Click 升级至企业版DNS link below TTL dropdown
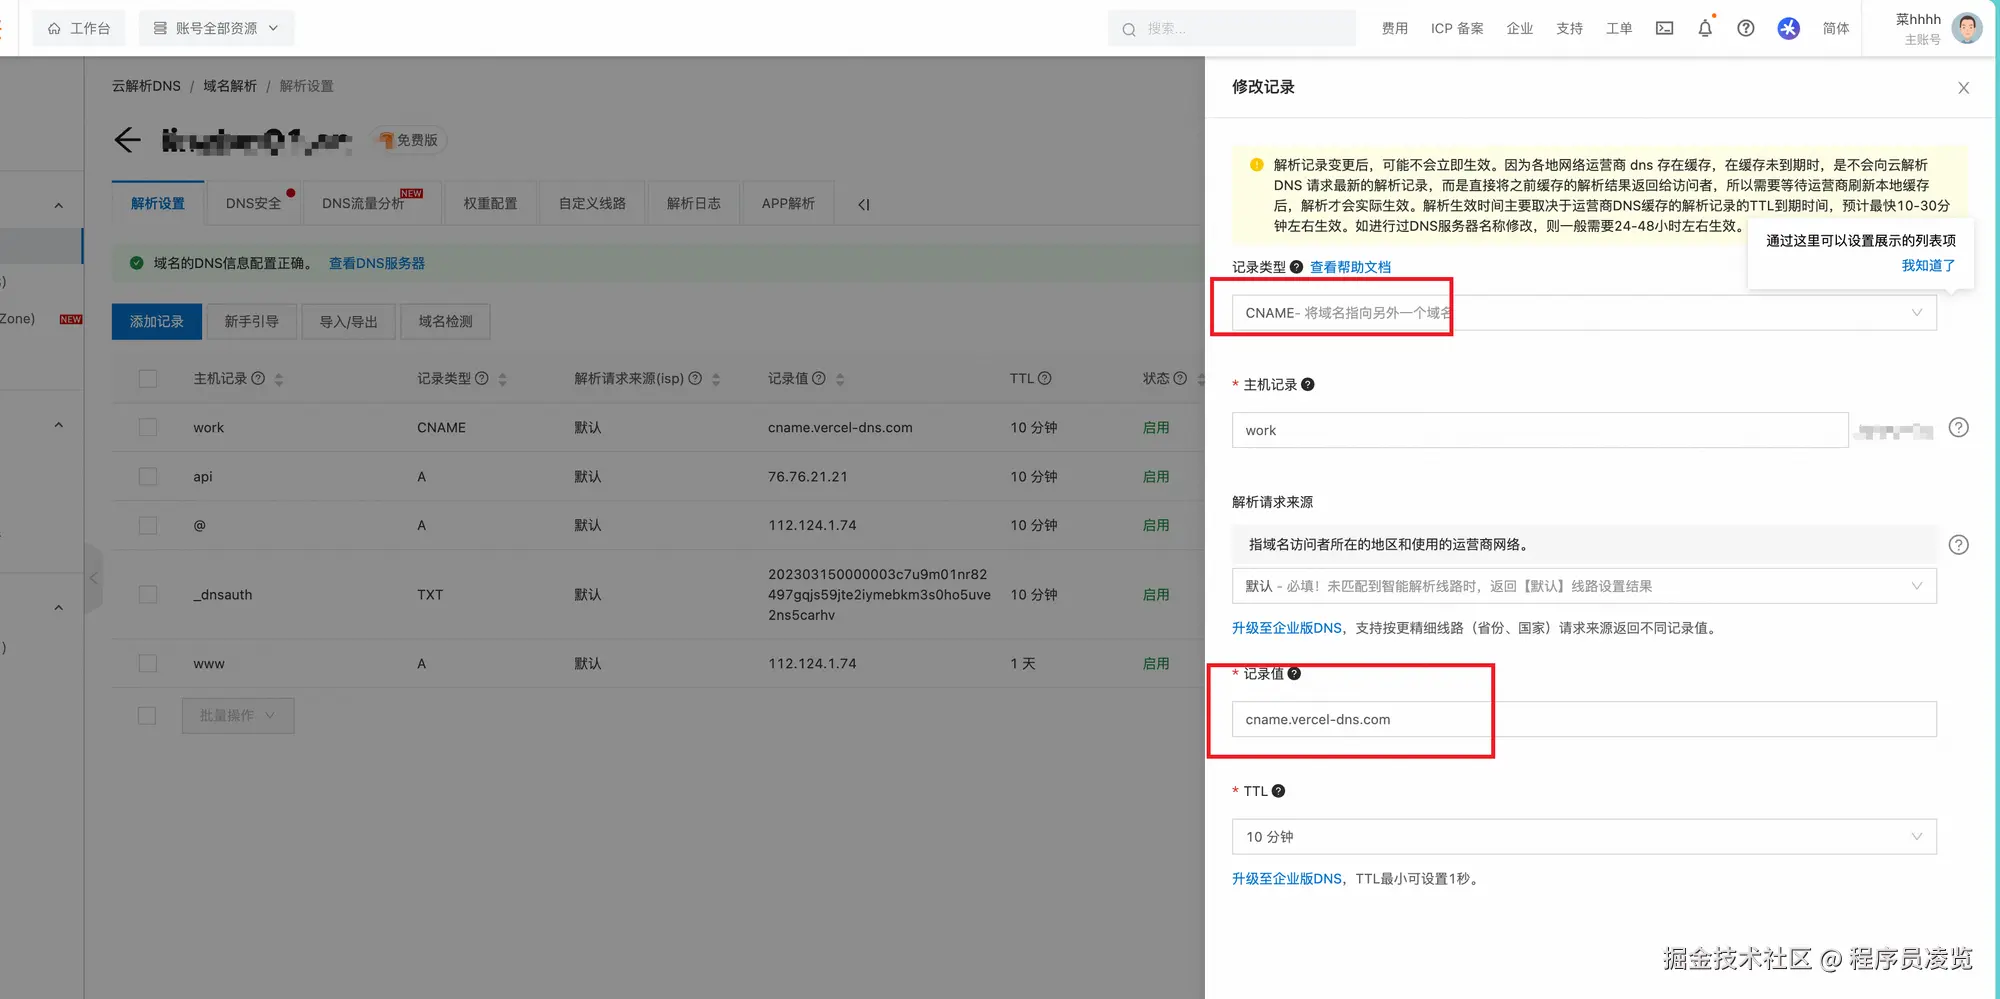Viewport: 2000px width, 999px height. pos(1287,879)
